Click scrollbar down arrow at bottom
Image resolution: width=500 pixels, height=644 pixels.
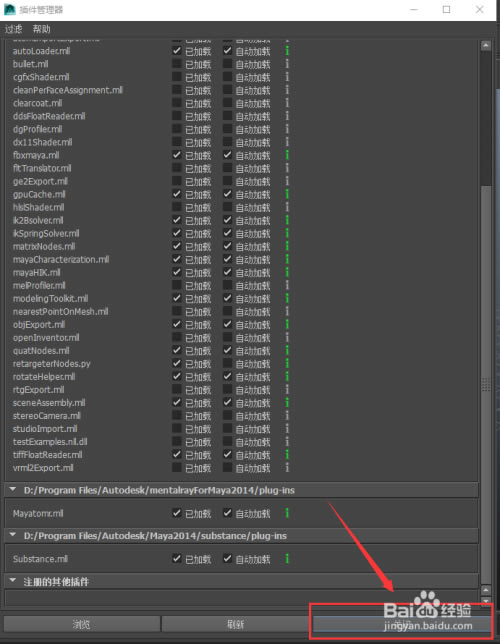(486, 601)
